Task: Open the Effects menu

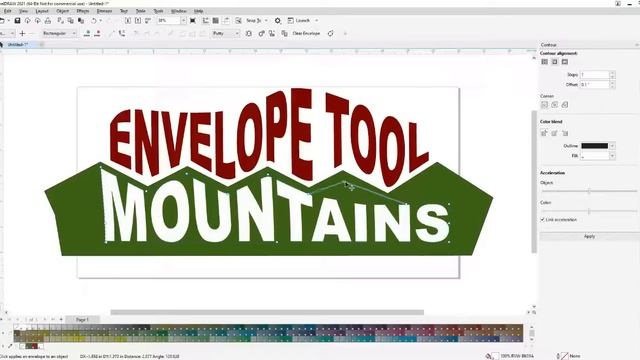Action: click(x=83, y=11)
